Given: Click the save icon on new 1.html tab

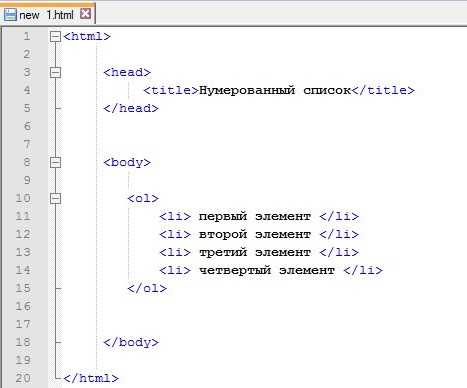Looking at the screenshot, I should click(10, 14).
